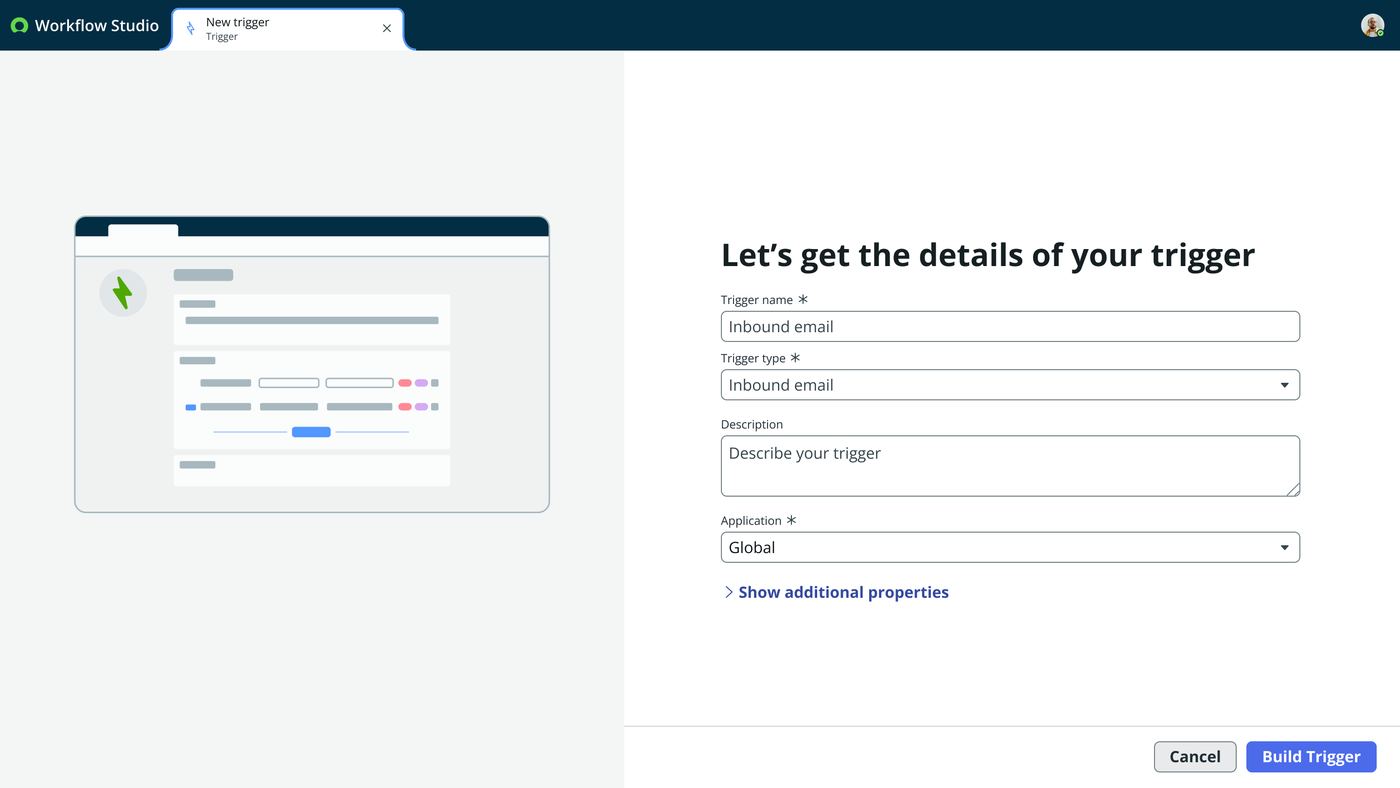Expand Show additional properties
The width and height of the screenshot is (1400, 788).
pyautogui.click(x=835, y=592)
